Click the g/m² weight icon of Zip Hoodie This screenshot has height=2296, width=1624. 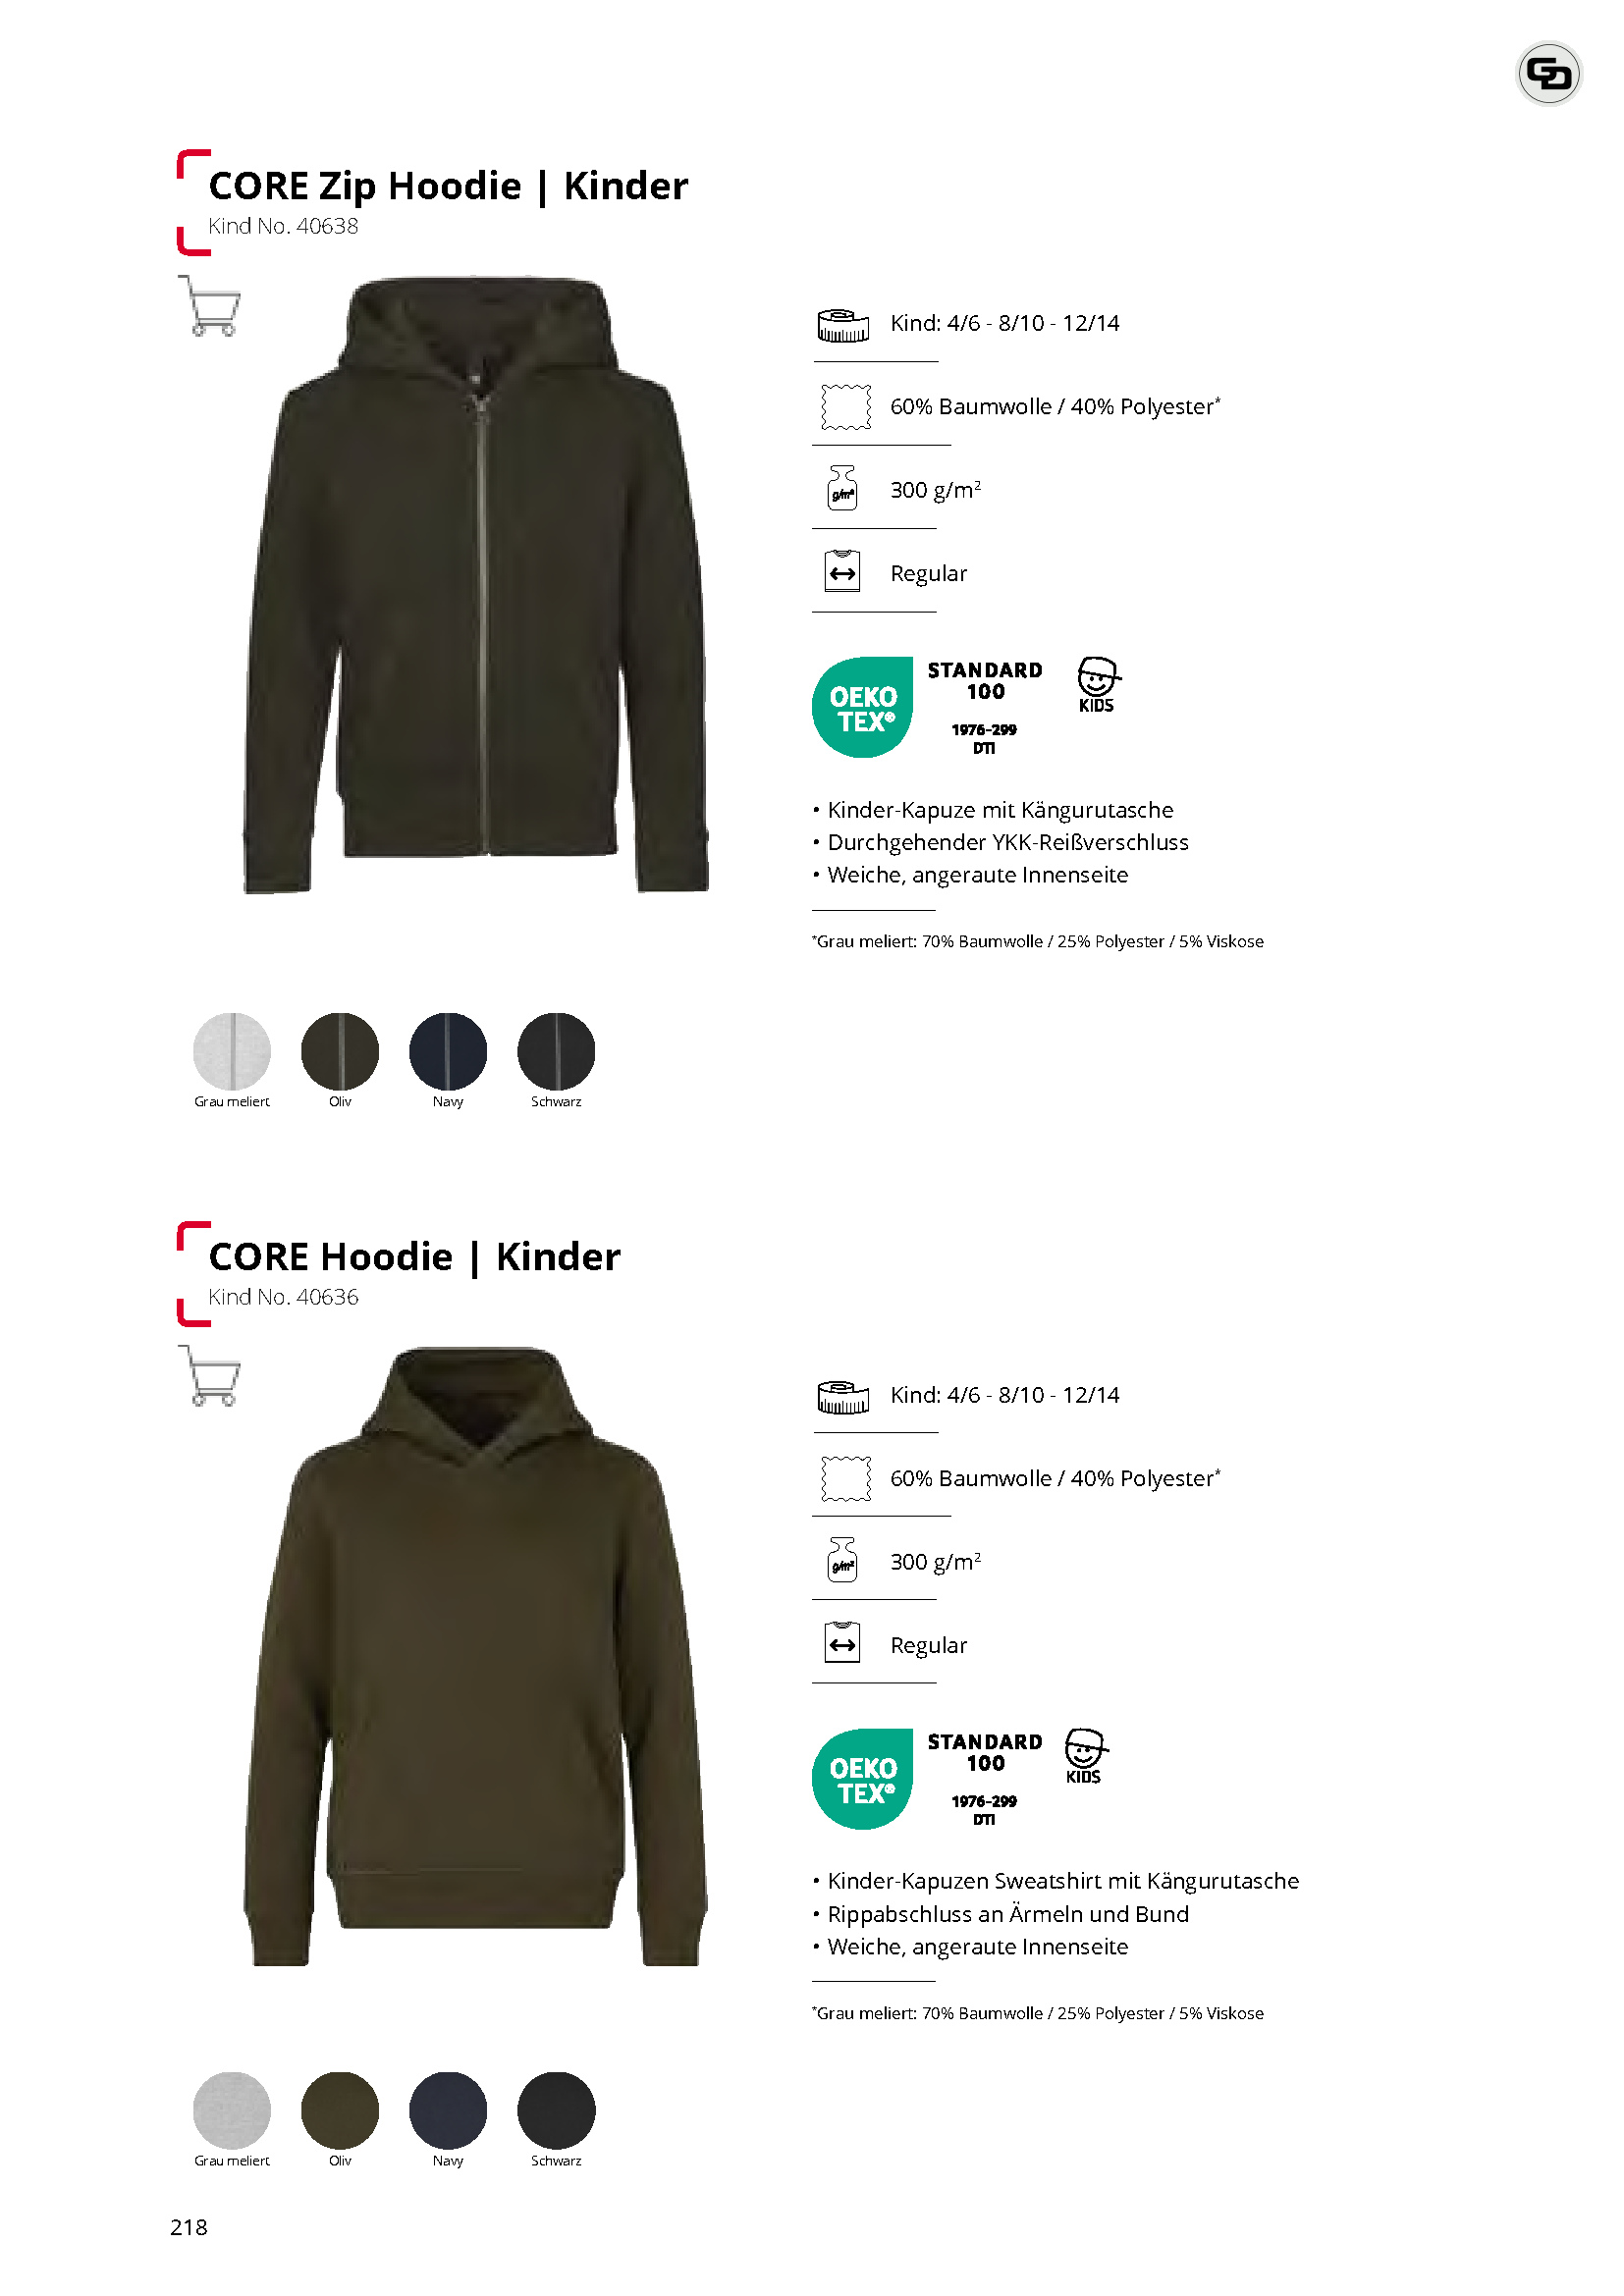(x=843, y=488)
